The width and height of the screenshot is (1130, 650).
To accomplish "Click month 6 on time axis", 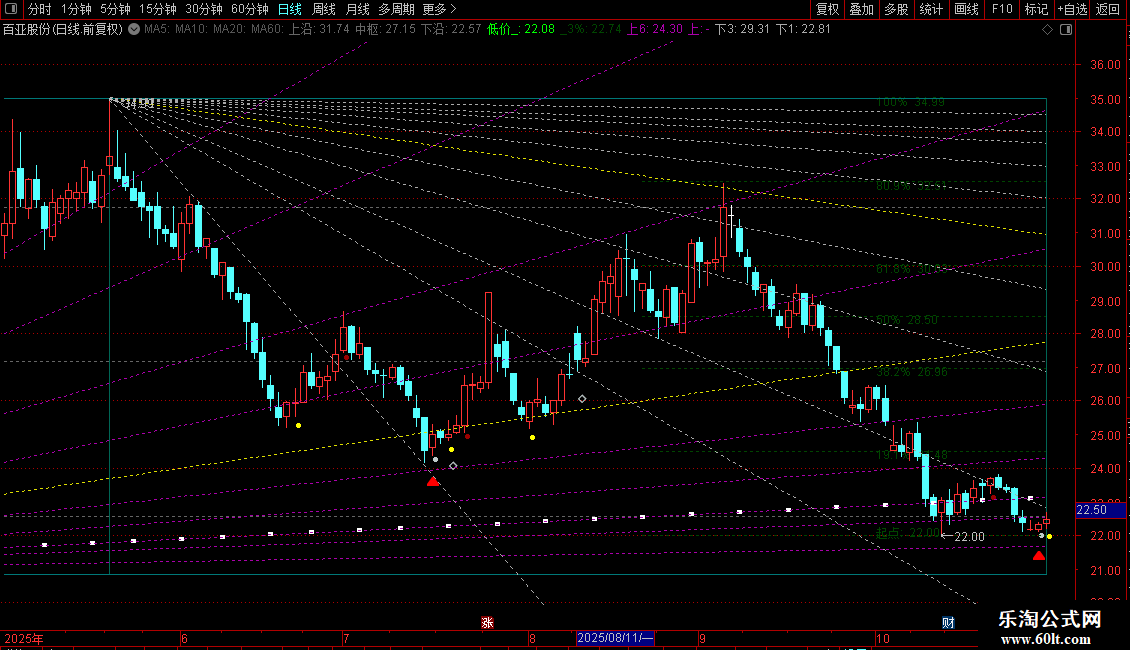I will (184, 638).
